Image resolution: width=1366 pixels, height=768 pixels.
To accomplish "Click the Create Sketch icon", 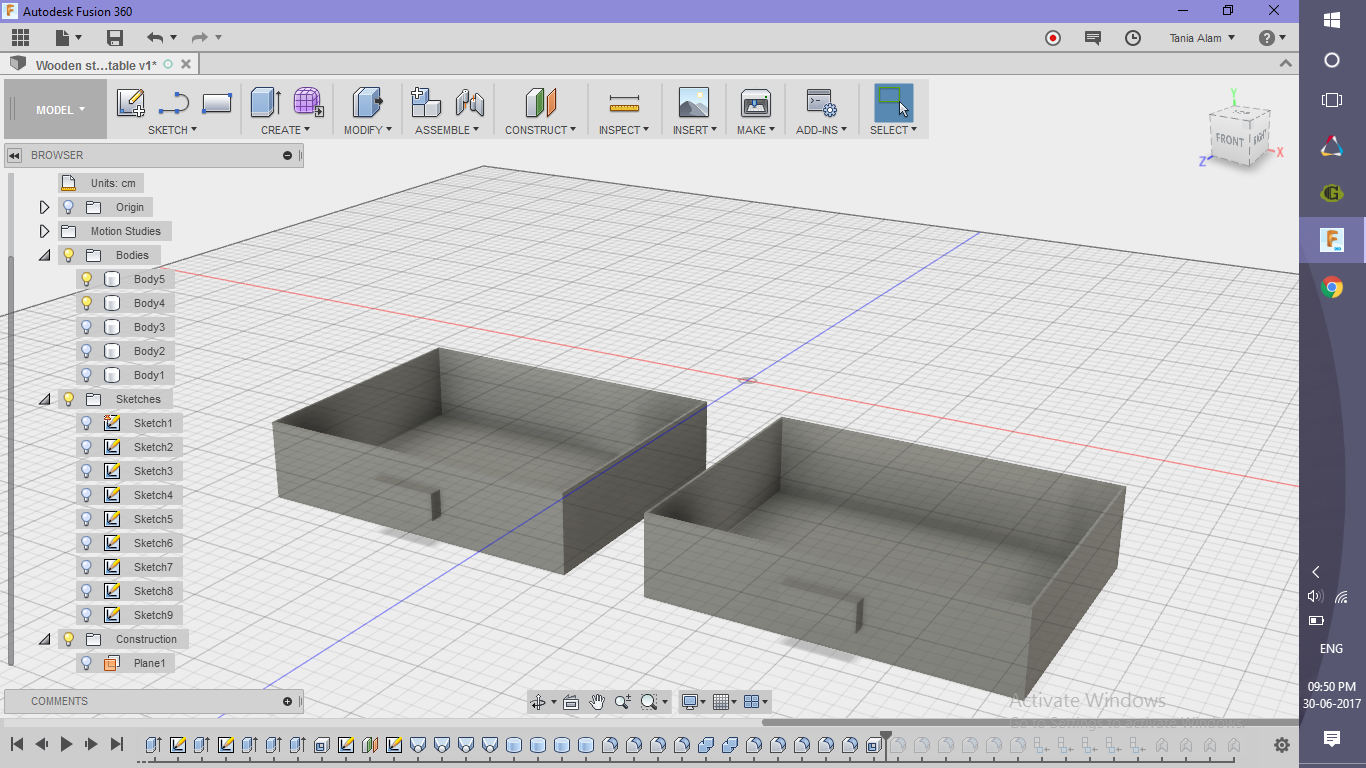I will [131, 103].
